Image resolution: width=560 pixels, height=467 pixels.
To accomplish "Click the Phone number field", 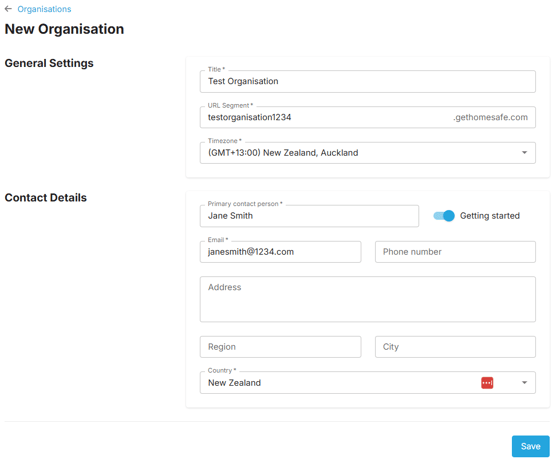I will tap(455, 252).
